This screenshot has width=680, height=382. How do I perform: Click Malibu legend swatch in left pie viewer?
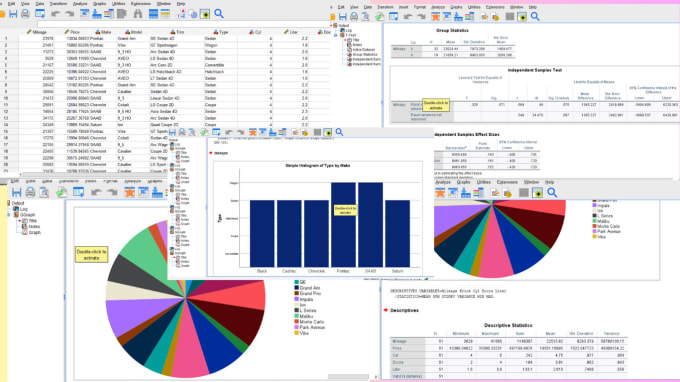pos(297,316)
